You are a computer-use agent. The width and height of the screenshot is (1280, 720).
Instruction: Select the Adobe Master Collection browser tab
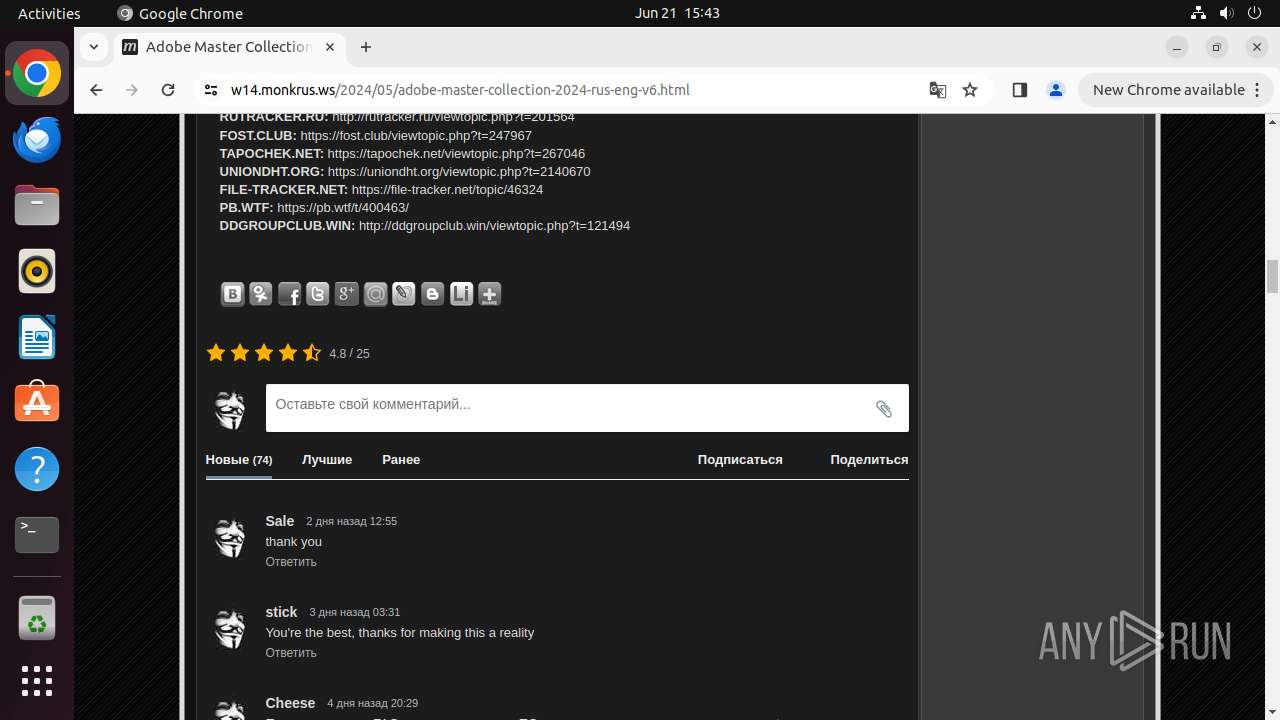click(x=228, y=47)
